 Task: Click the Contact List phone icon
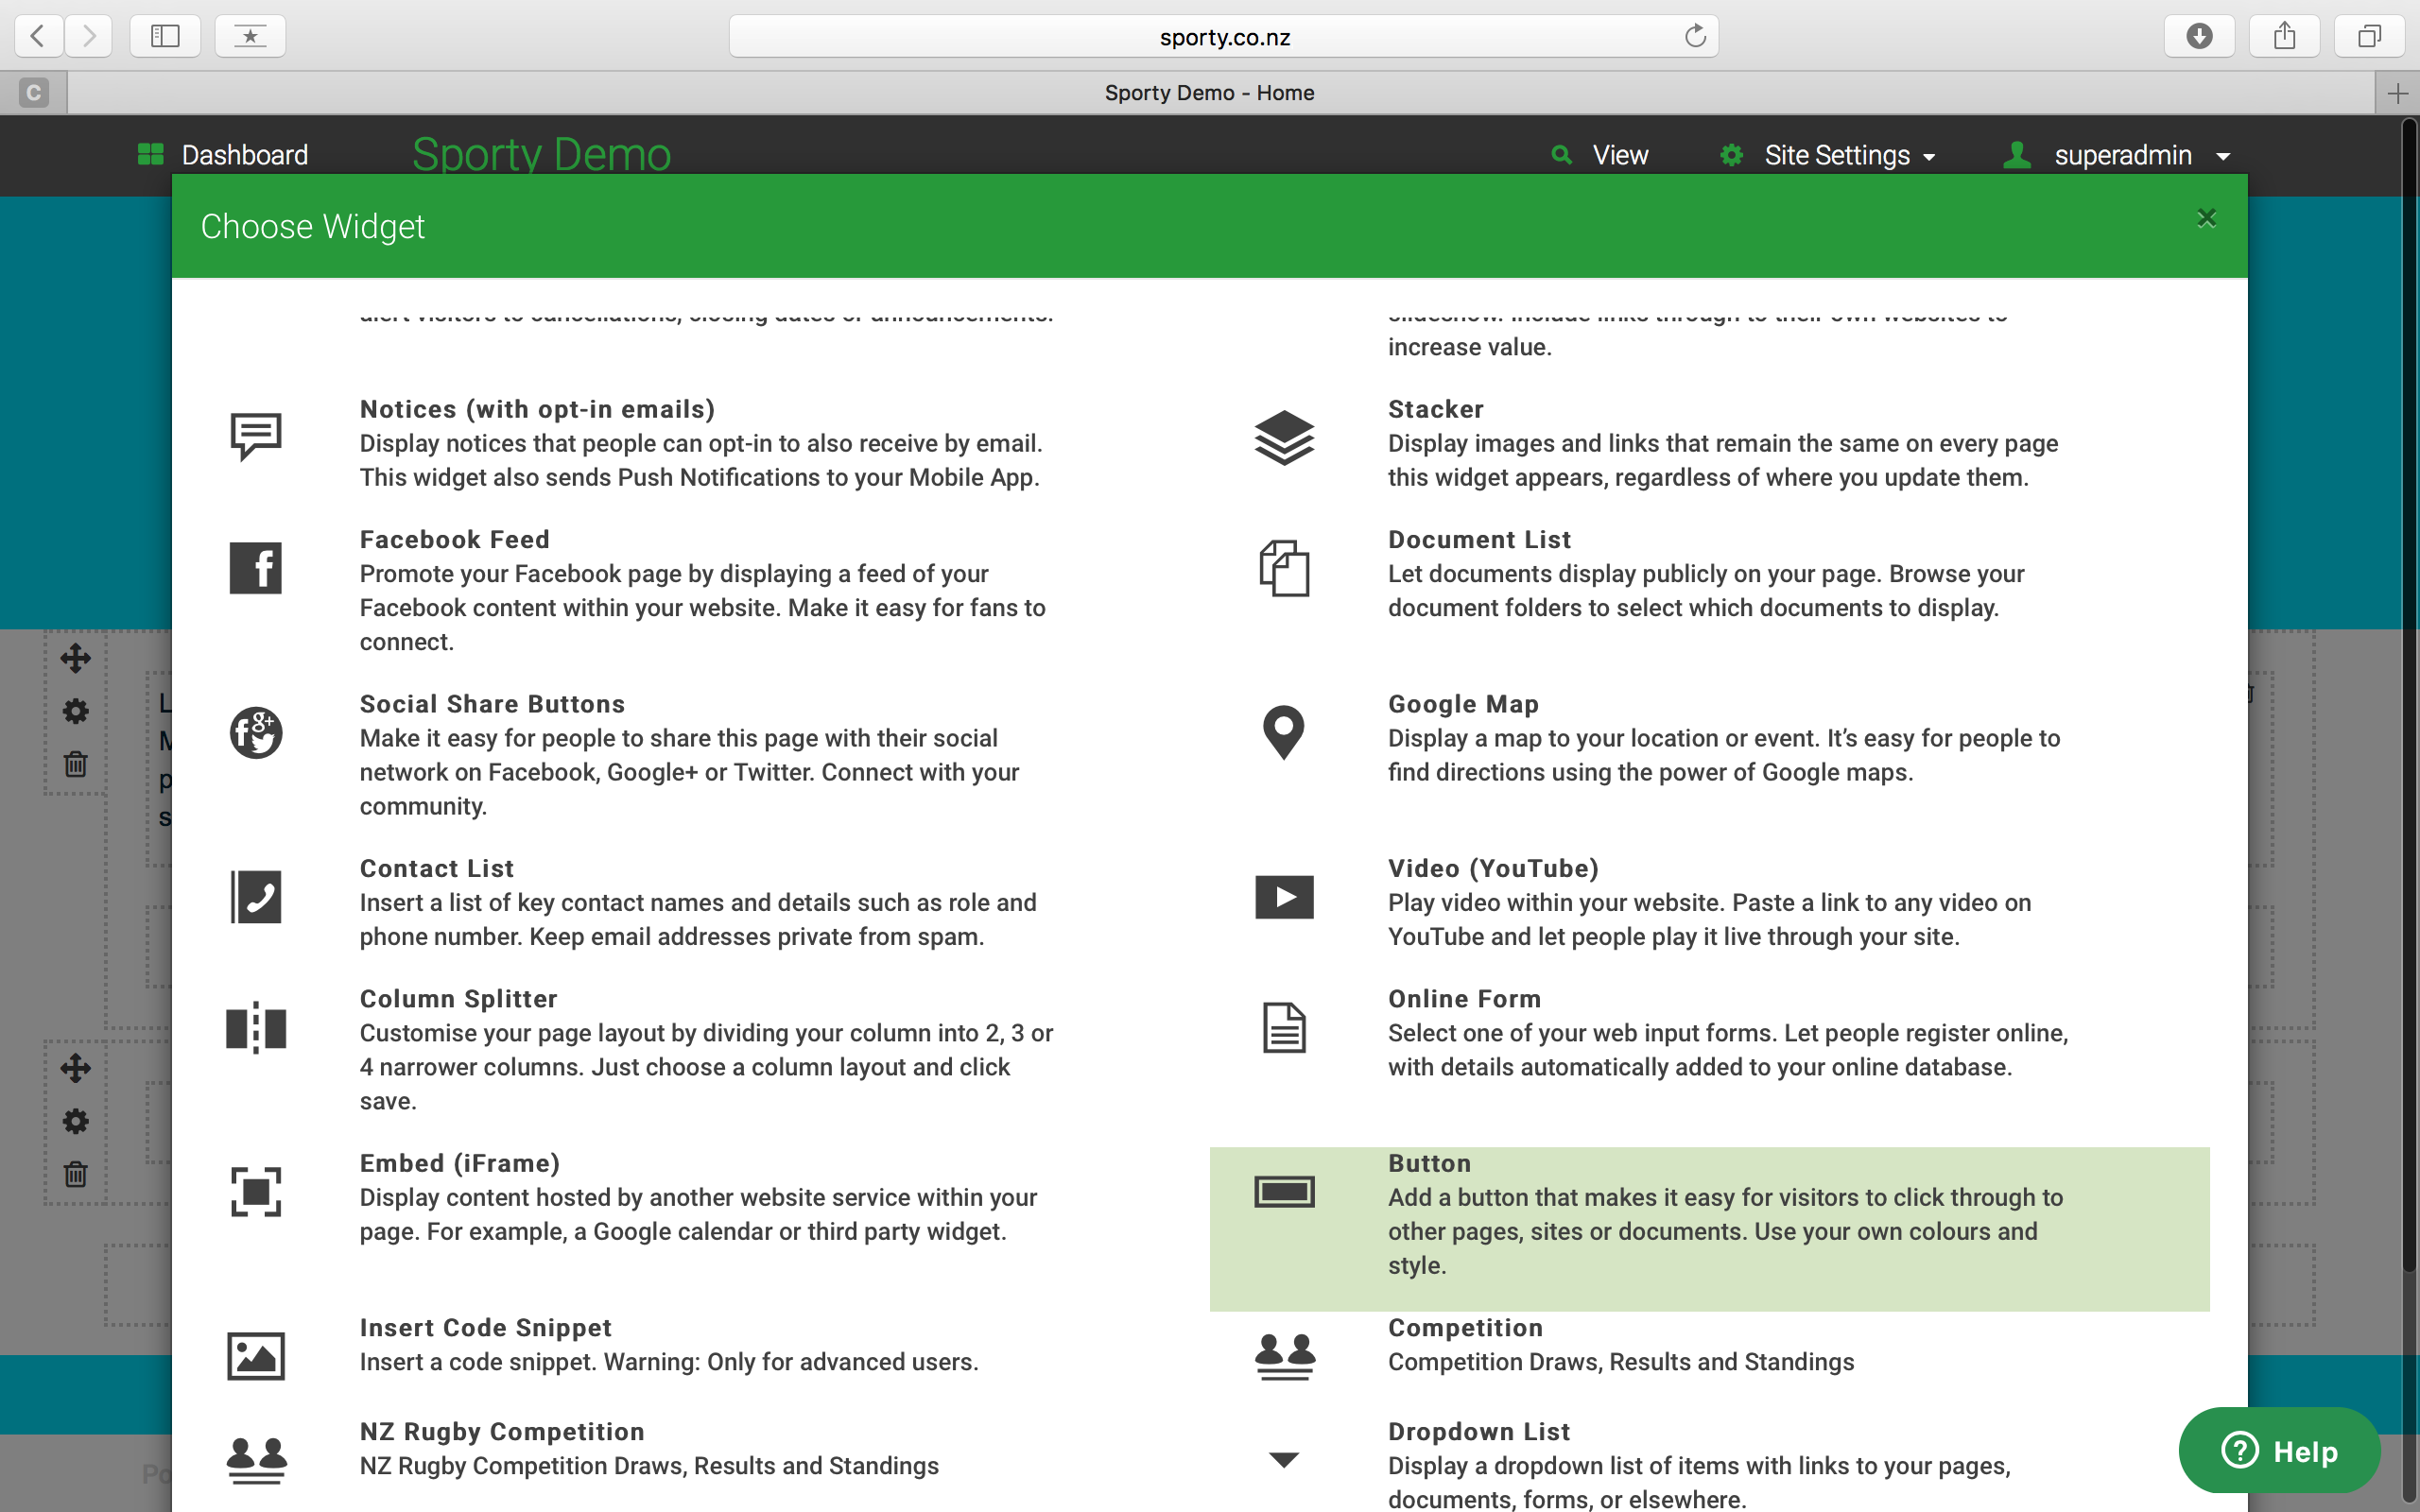[x=256, y=897]
